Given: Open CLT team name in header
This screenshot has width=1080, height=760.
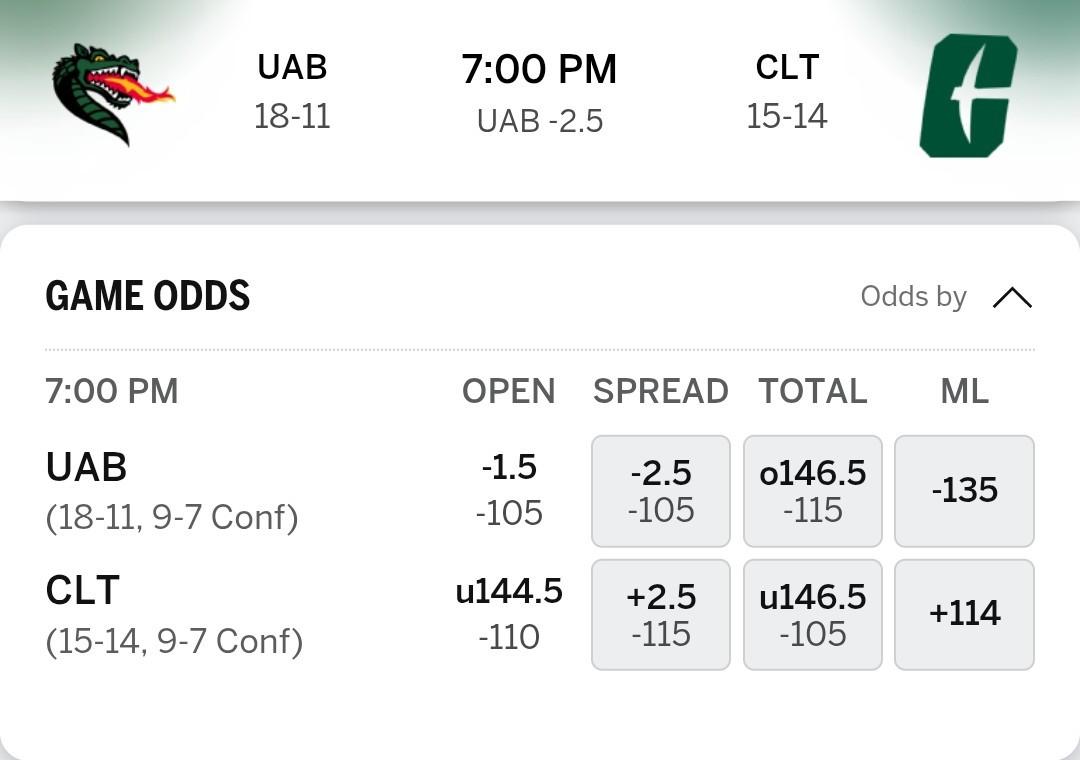Looking at the screenshot, I should point(787,67).
